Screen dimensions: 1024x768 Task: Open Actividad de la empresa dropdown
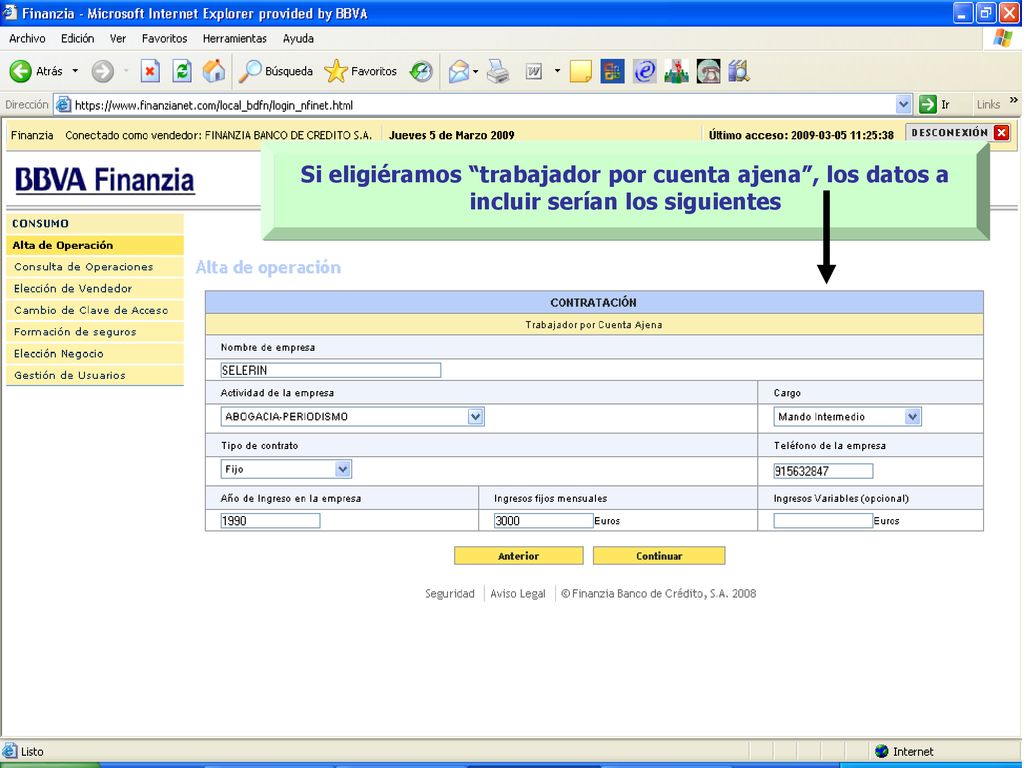(x=475, y=417)
